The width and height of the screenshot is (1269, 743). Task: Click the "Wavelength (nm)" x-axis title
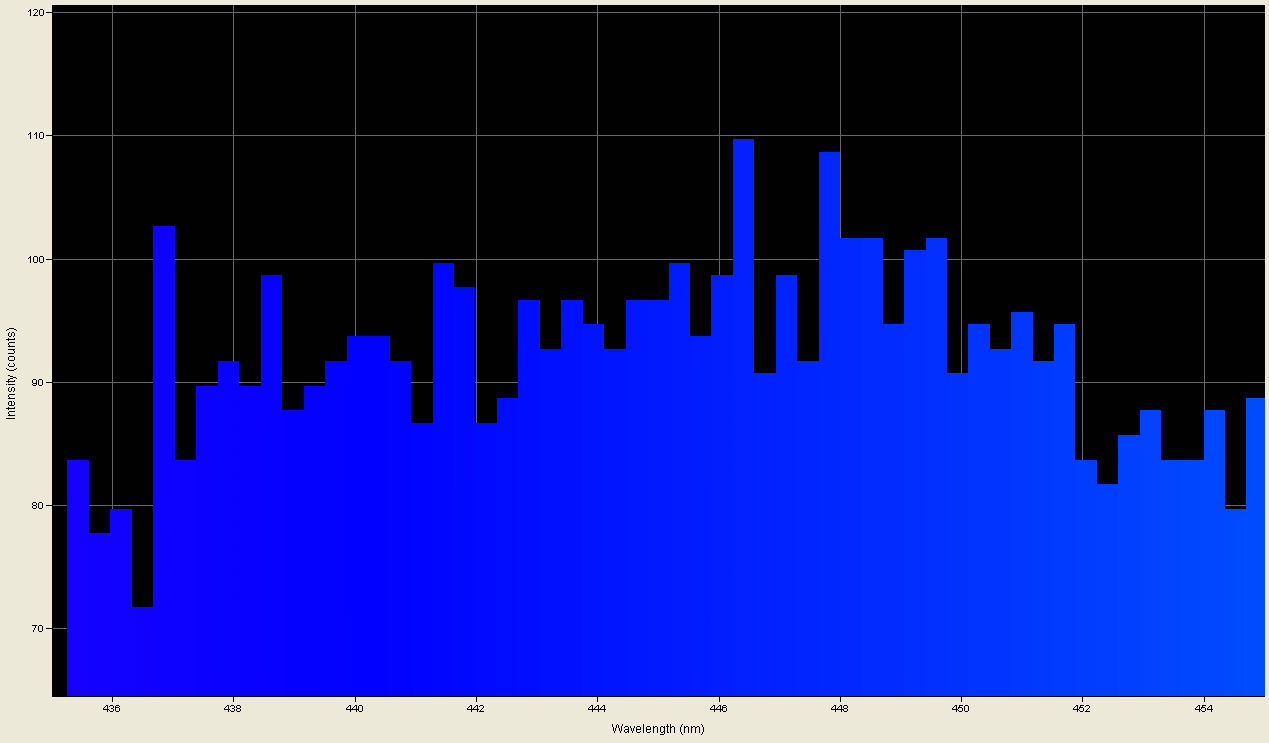point(658,729)
